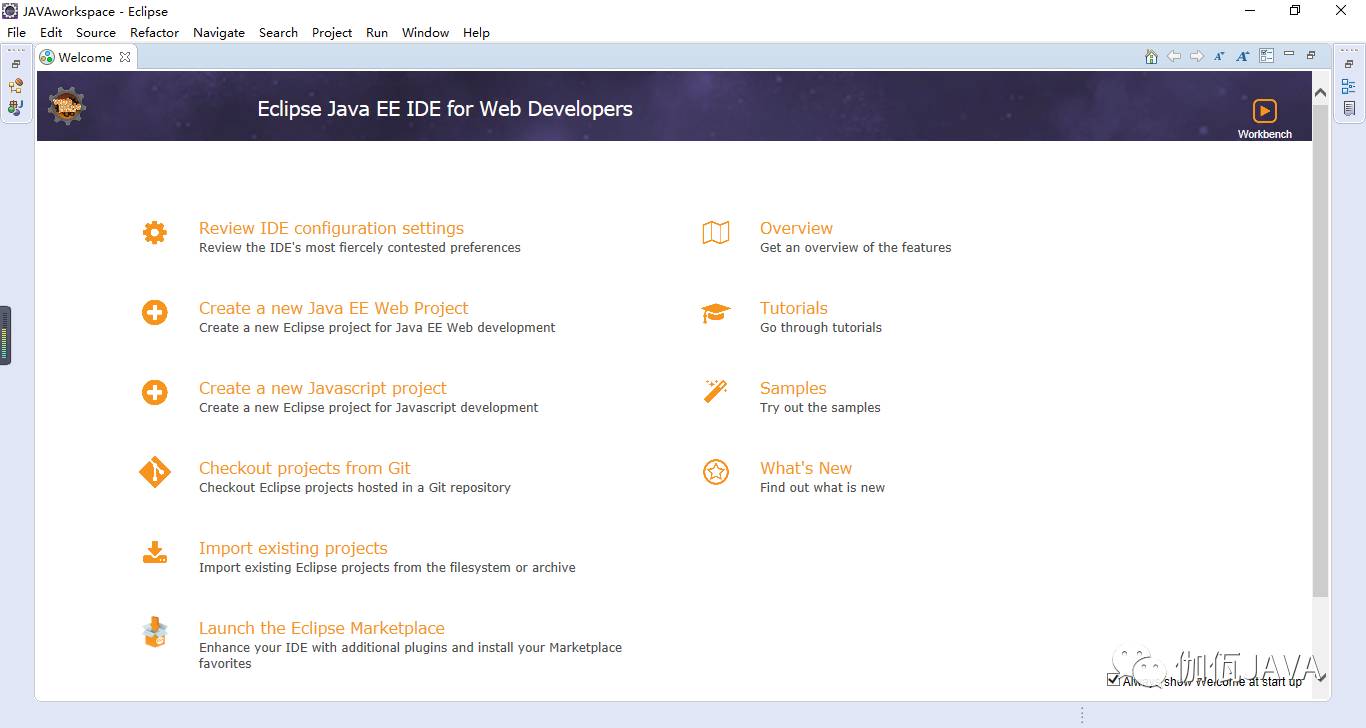This screenshot has width=1366, height=728.
Task: Click the Git diamond icon
Action: point(154,473)
